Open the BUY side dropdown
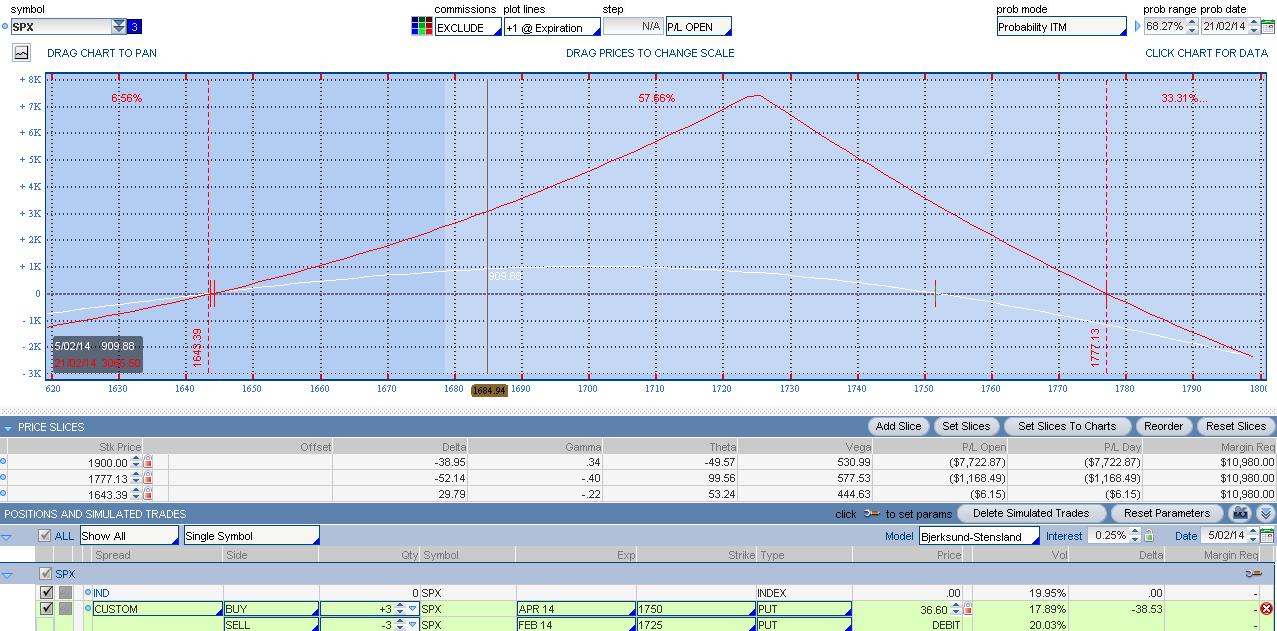 (271, 609)
